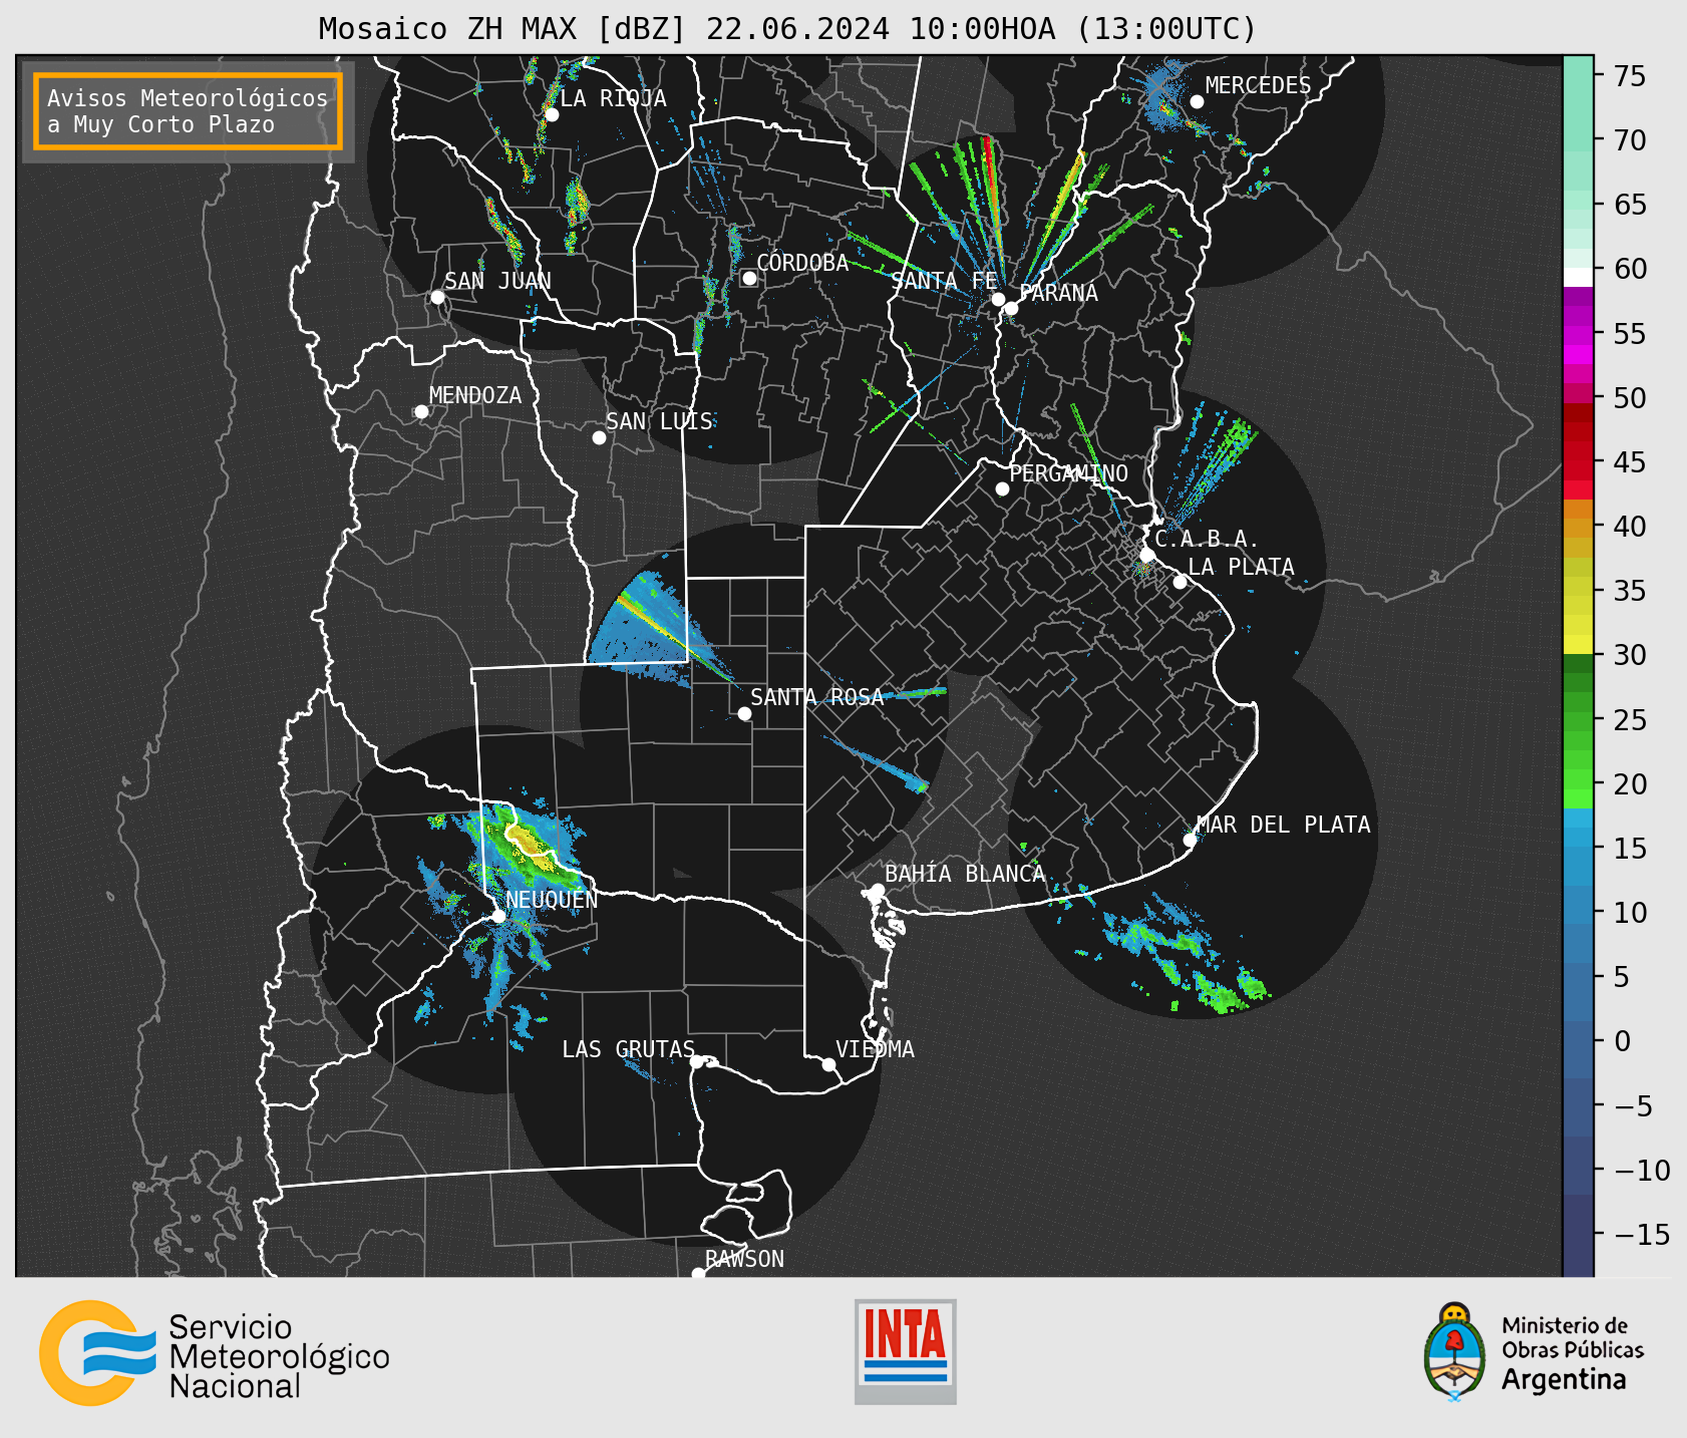The image size is (1687, 1438).
Task: Click the 75 dBZ color scale label
Action: (1629, 76)
